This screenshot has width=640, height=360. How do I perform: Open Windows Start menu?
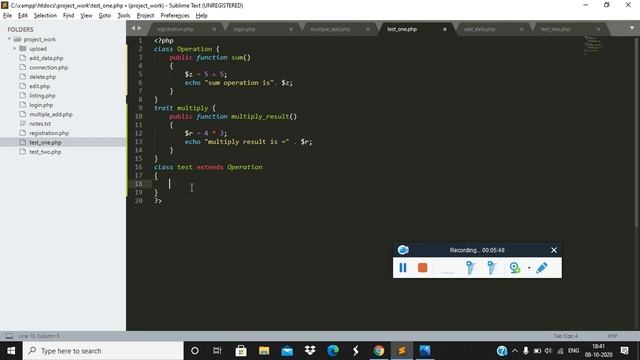pos(11,351)
